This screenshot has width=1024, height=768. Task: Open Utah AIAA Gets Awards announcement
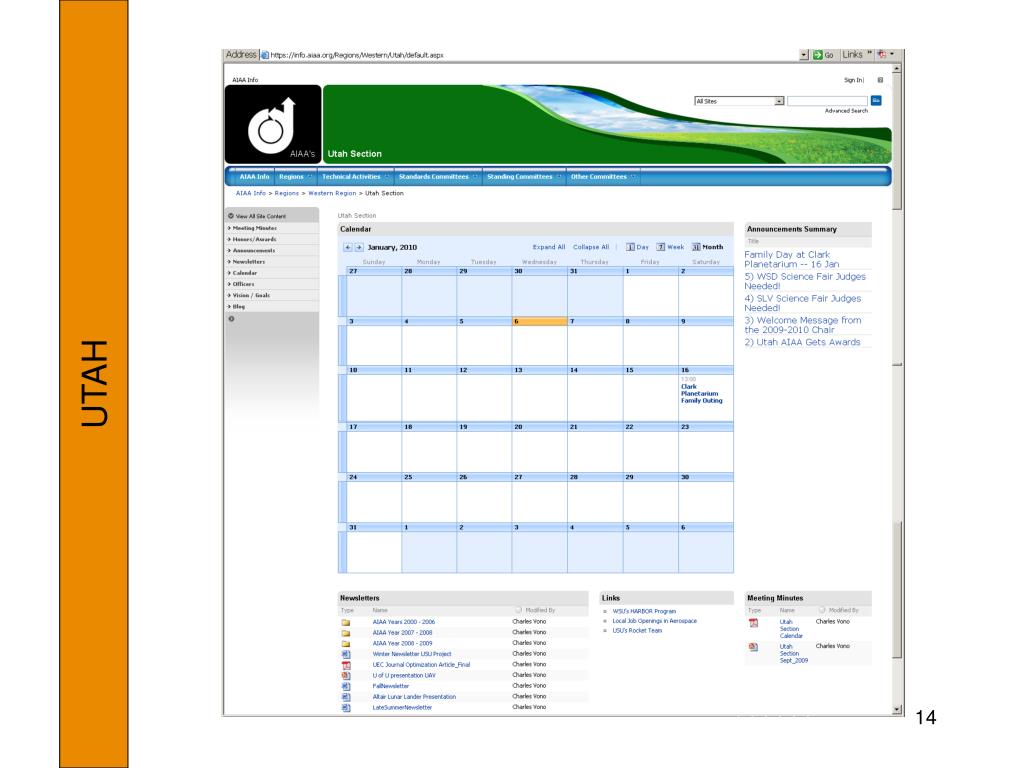pos(802,342)
